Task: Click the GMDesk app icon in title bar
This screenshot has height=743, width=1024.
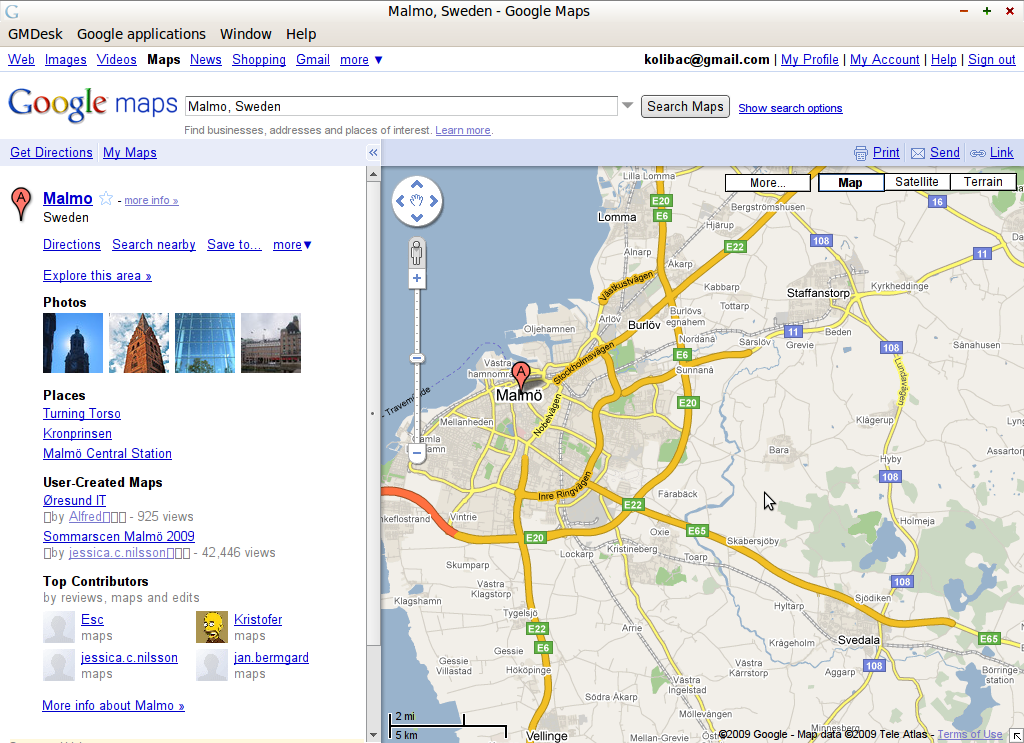Action: pos(12,11)
